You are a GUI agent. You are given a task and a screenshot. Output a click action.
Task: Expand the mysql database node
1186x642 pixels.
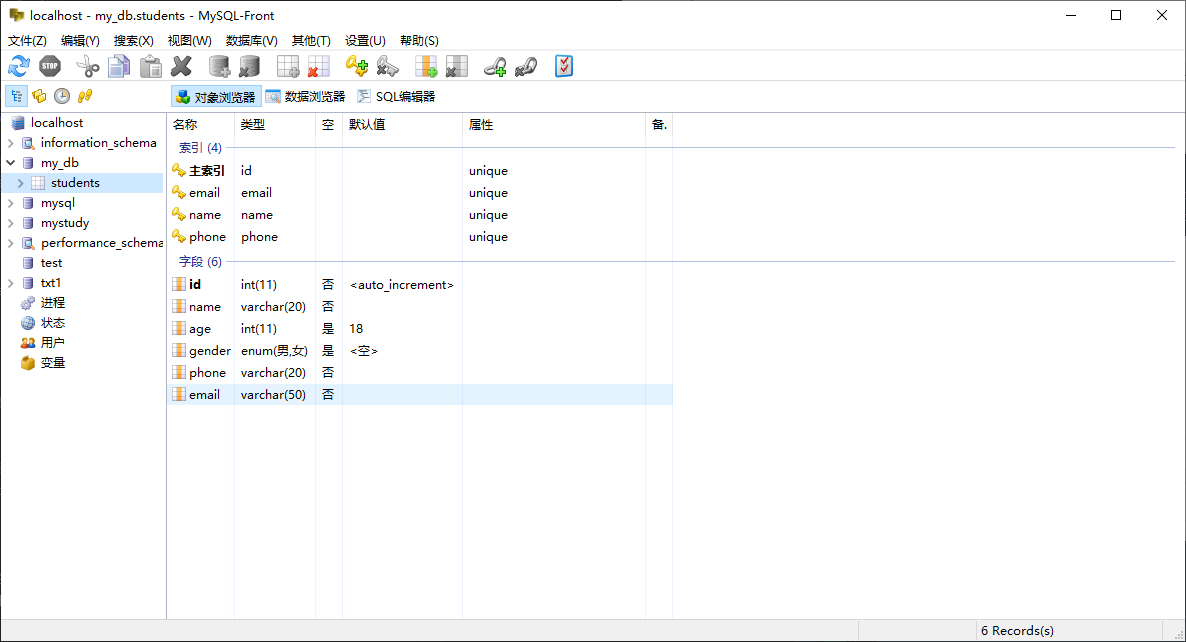tap(9, 202)
